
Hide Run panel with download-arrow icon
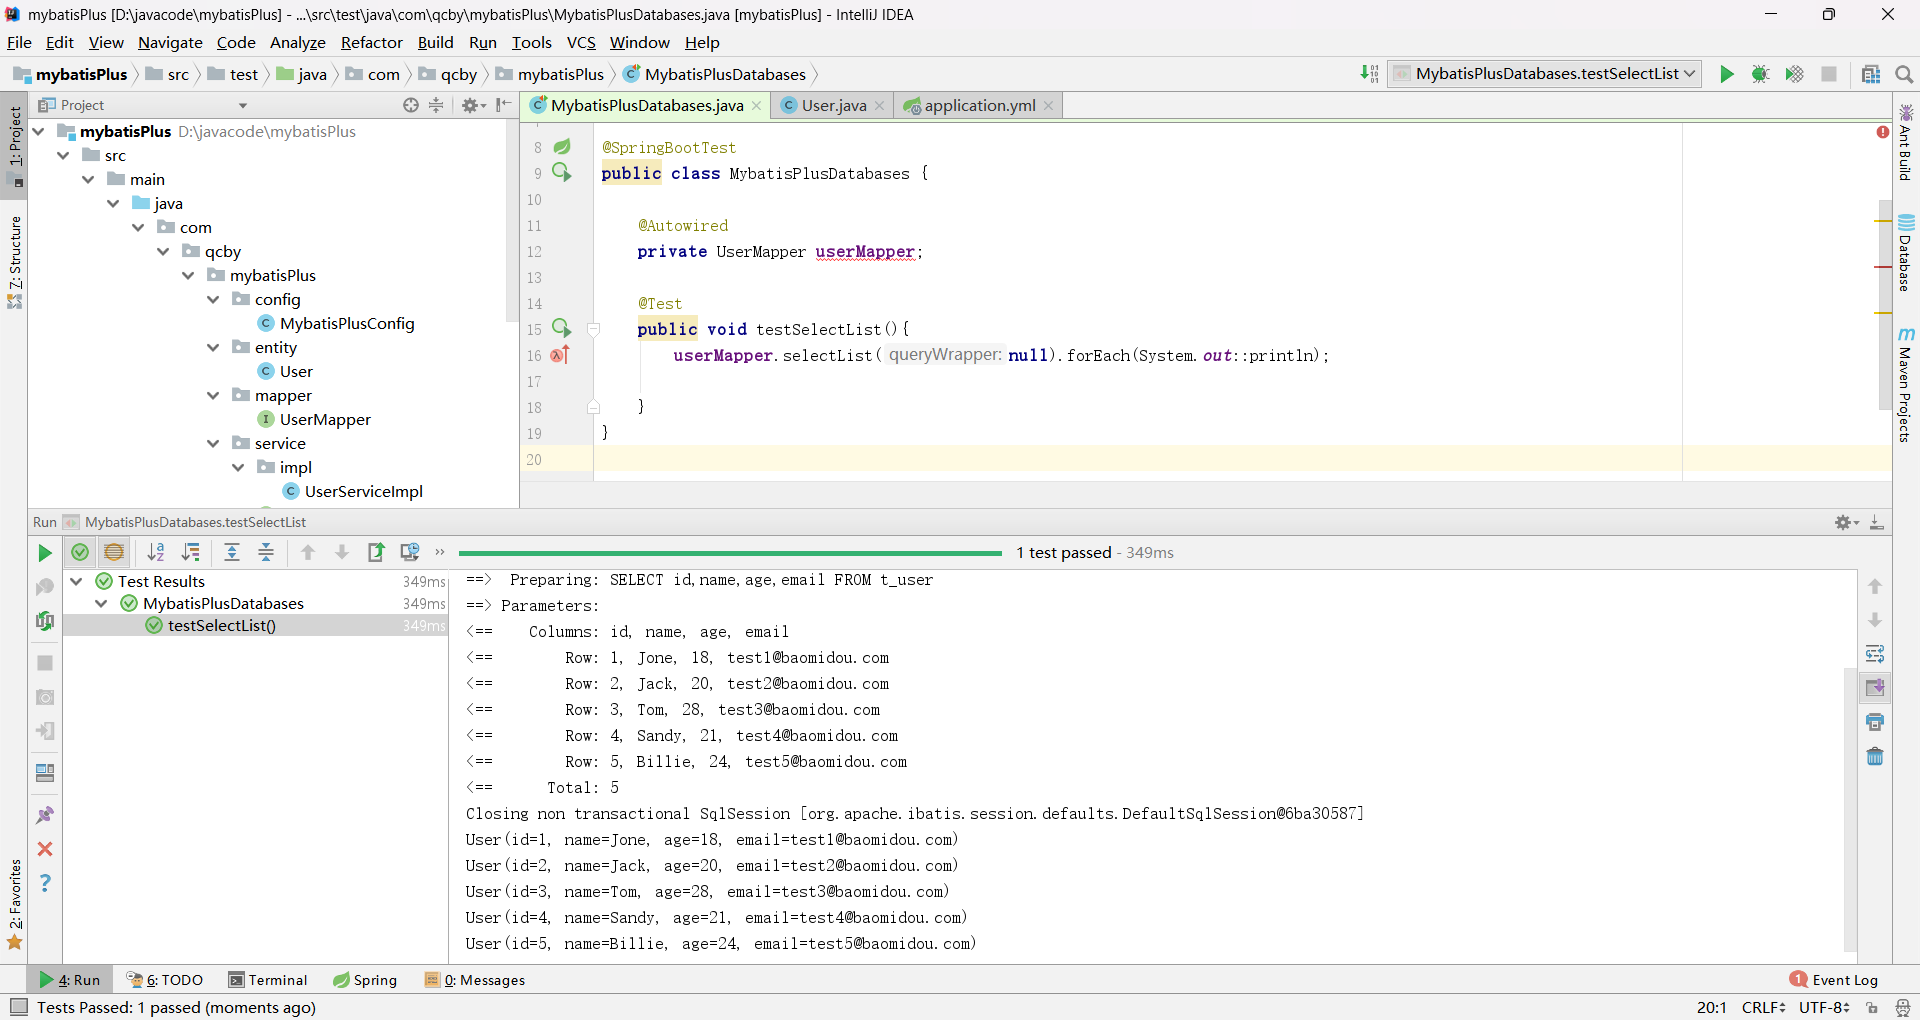pyautogui.click(x=1877, y=522)
